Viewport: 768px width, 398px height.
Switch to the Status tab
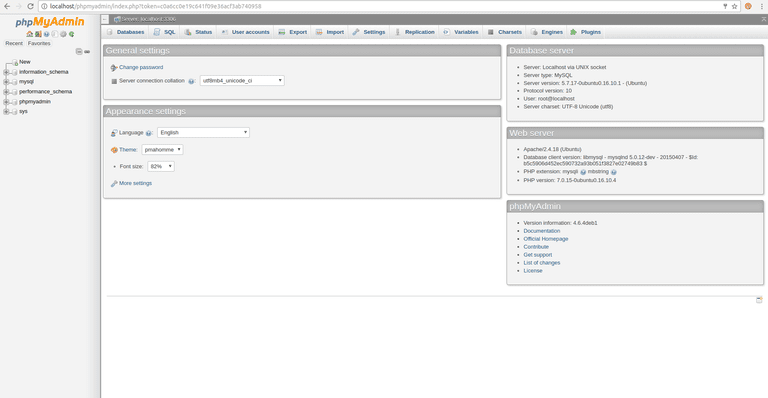pos(198,32)
